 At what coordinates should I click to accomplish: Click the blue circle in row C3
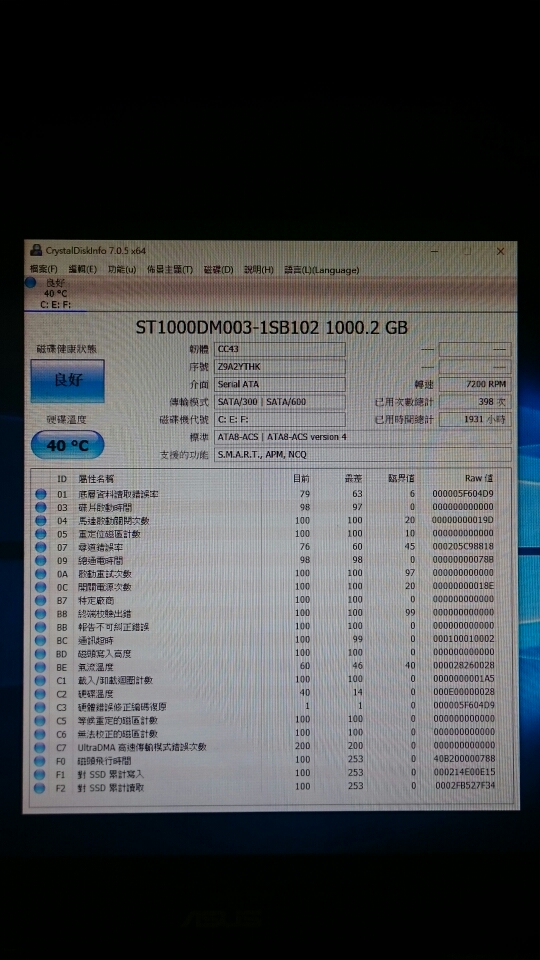[x=41, y=707]
